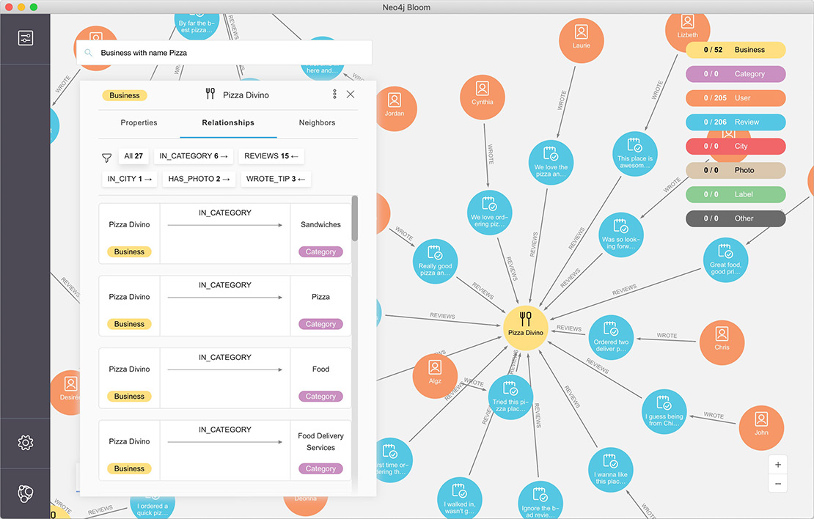Select the Business legend entry

click(x=736, y=50)
